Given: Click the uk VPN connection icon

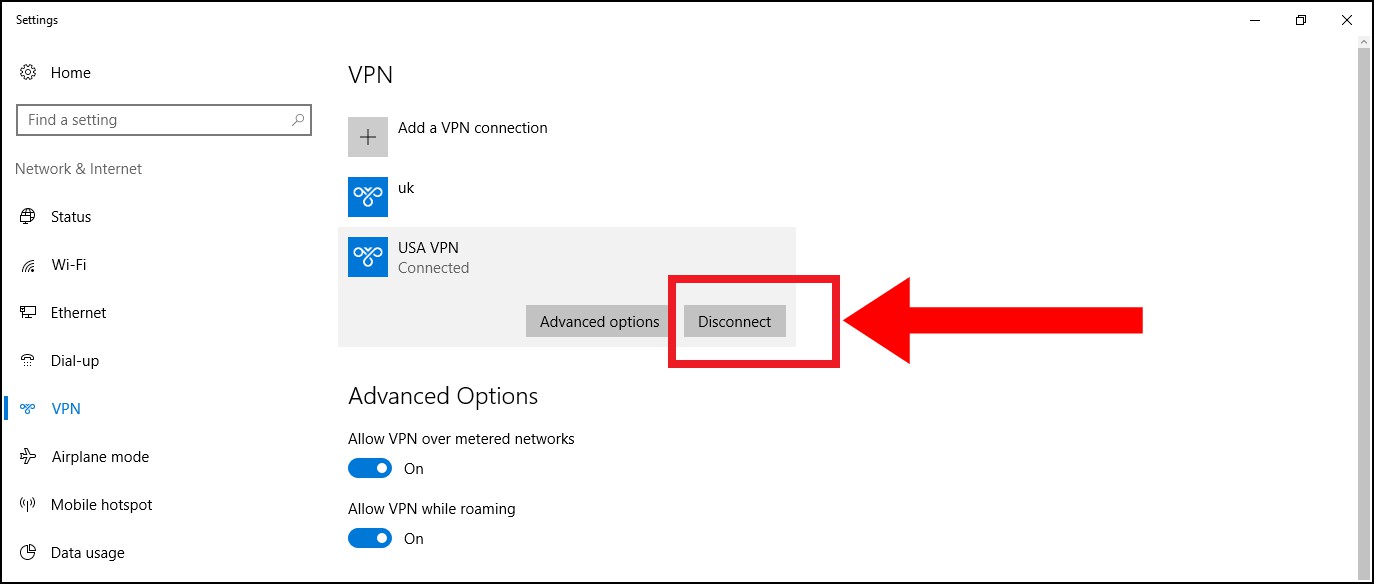Looking at the screenshot, I should click(x=368, y=197).
